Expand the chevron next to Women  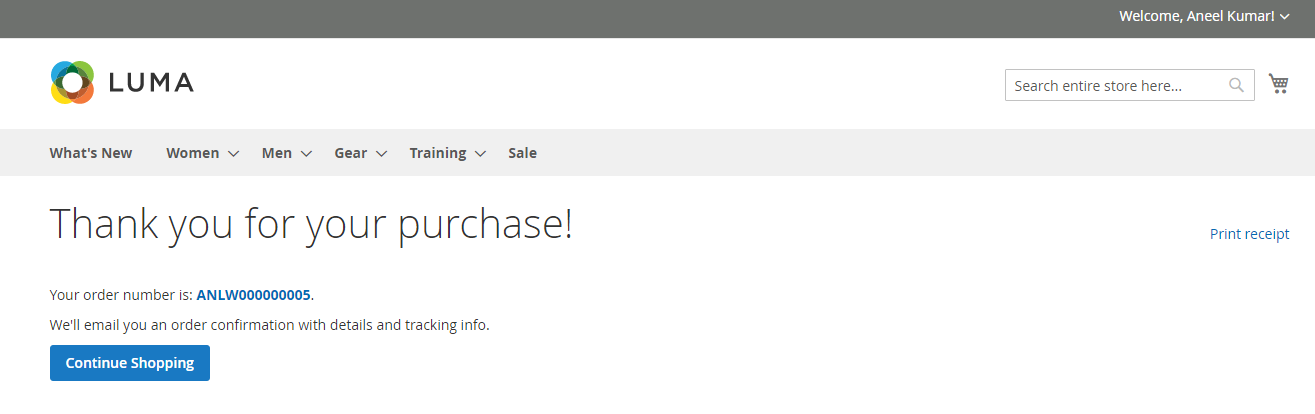(x=233, y=154)
